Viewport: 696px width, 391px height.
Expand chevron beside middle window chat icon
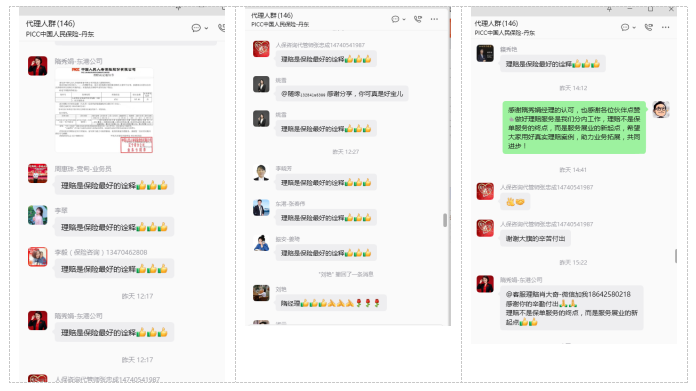[x=404, y=20]
